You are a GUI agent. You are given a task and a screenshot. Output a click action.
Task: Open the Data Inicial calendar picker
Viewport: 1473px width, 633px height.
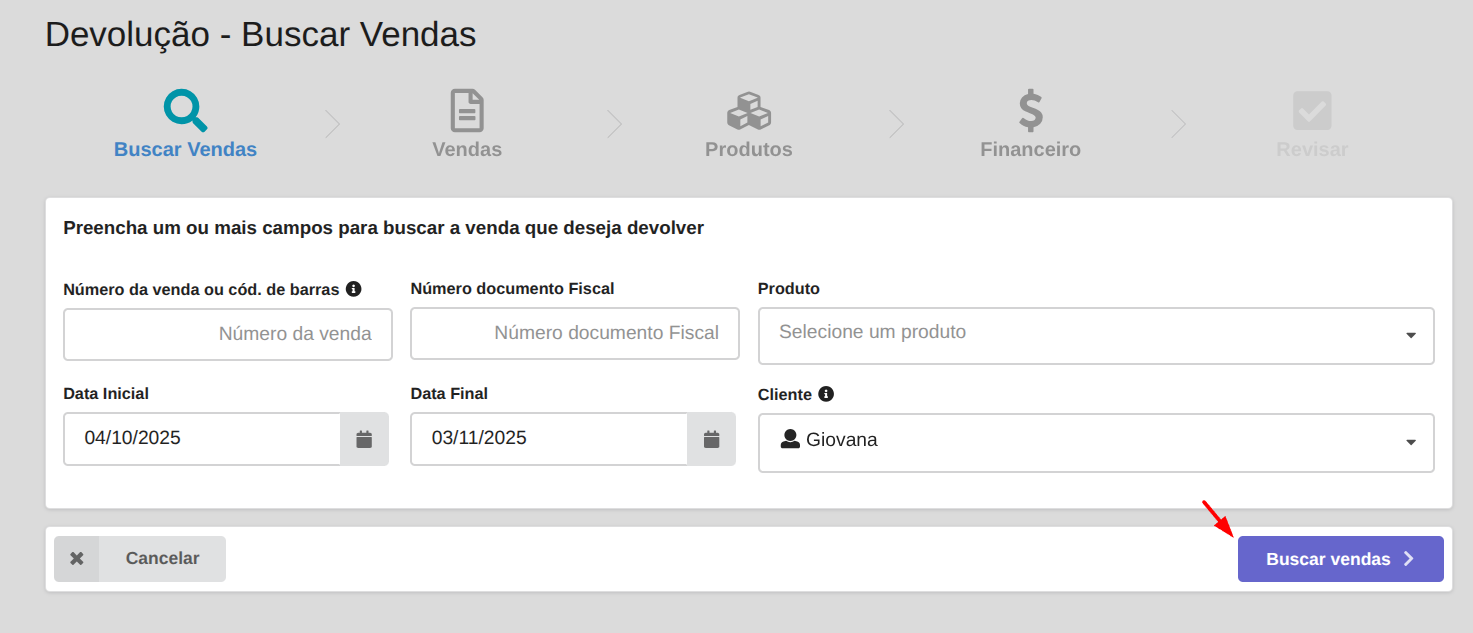364,439
